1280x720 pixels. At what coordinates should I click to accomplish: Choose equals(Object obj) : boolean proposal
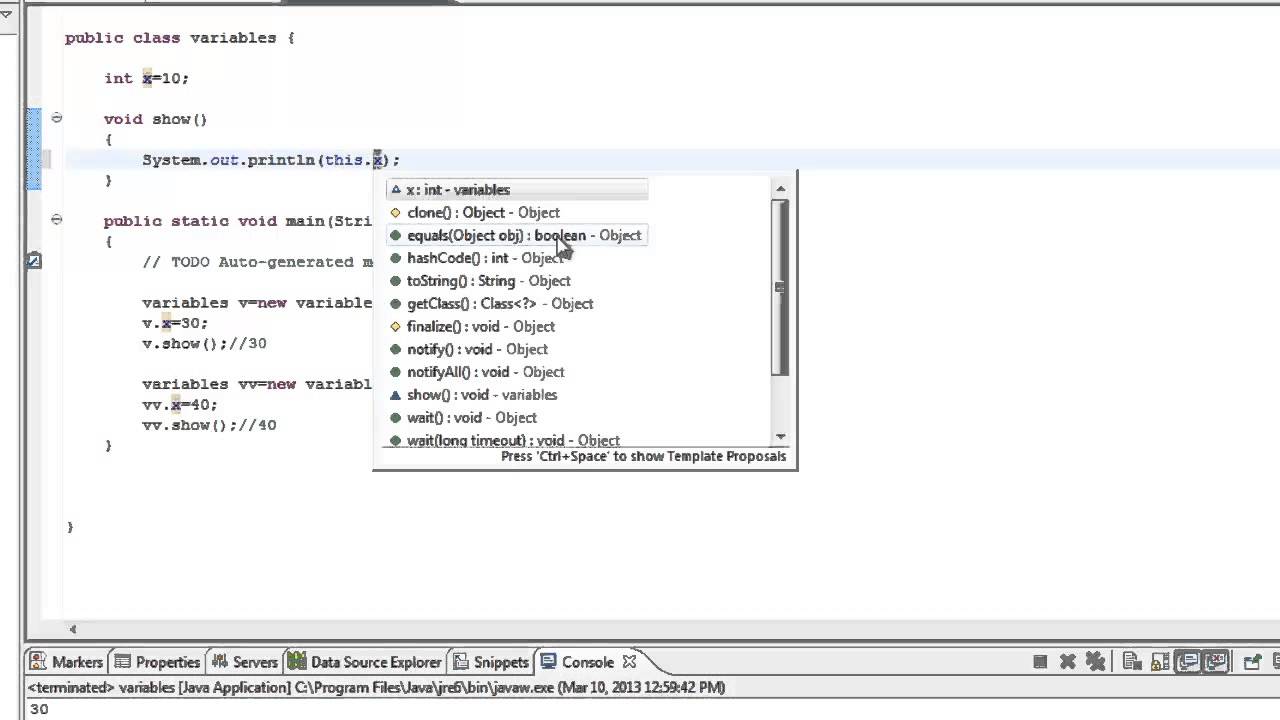coord(517,235)
